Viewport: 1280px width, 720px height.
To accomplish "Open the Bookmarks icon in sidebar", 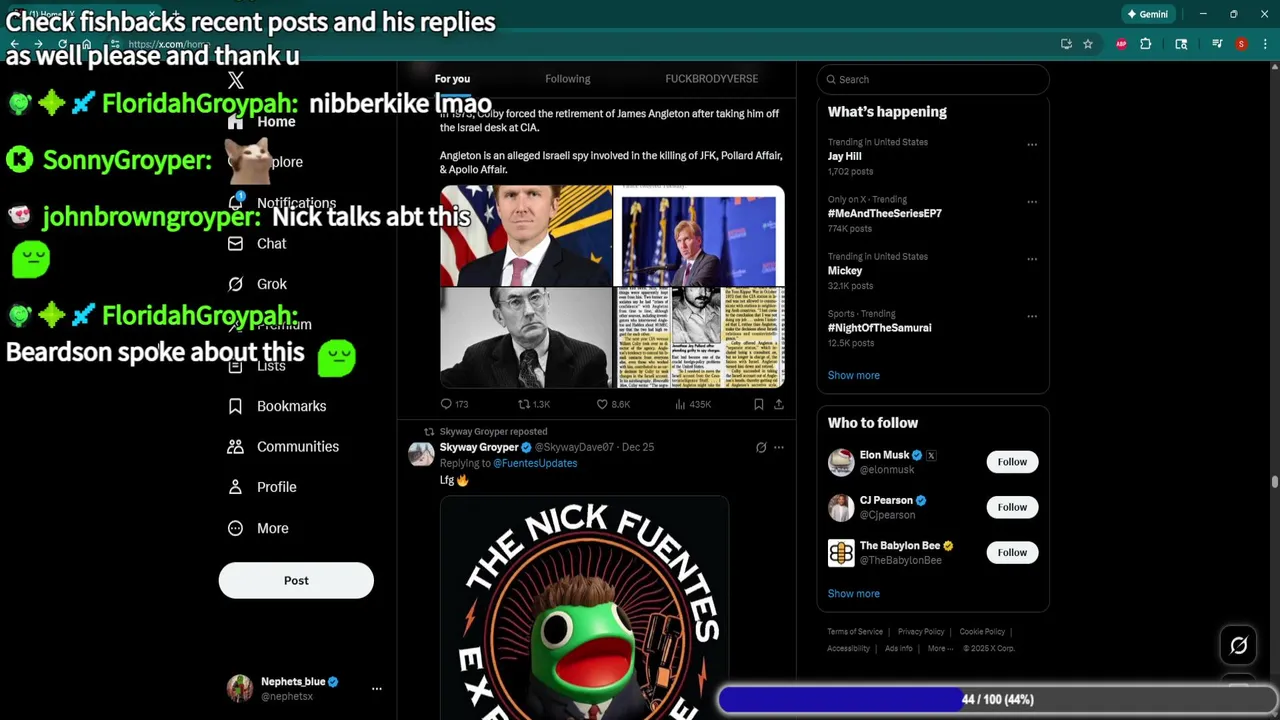I will click(x=235, y=406).
